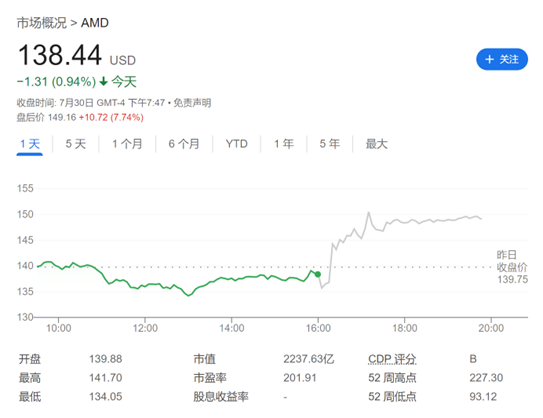Switch to the 5 天 tab
The height and width of the screenshot is (418, 543).
pyautogui.click(x=75, y=144)
